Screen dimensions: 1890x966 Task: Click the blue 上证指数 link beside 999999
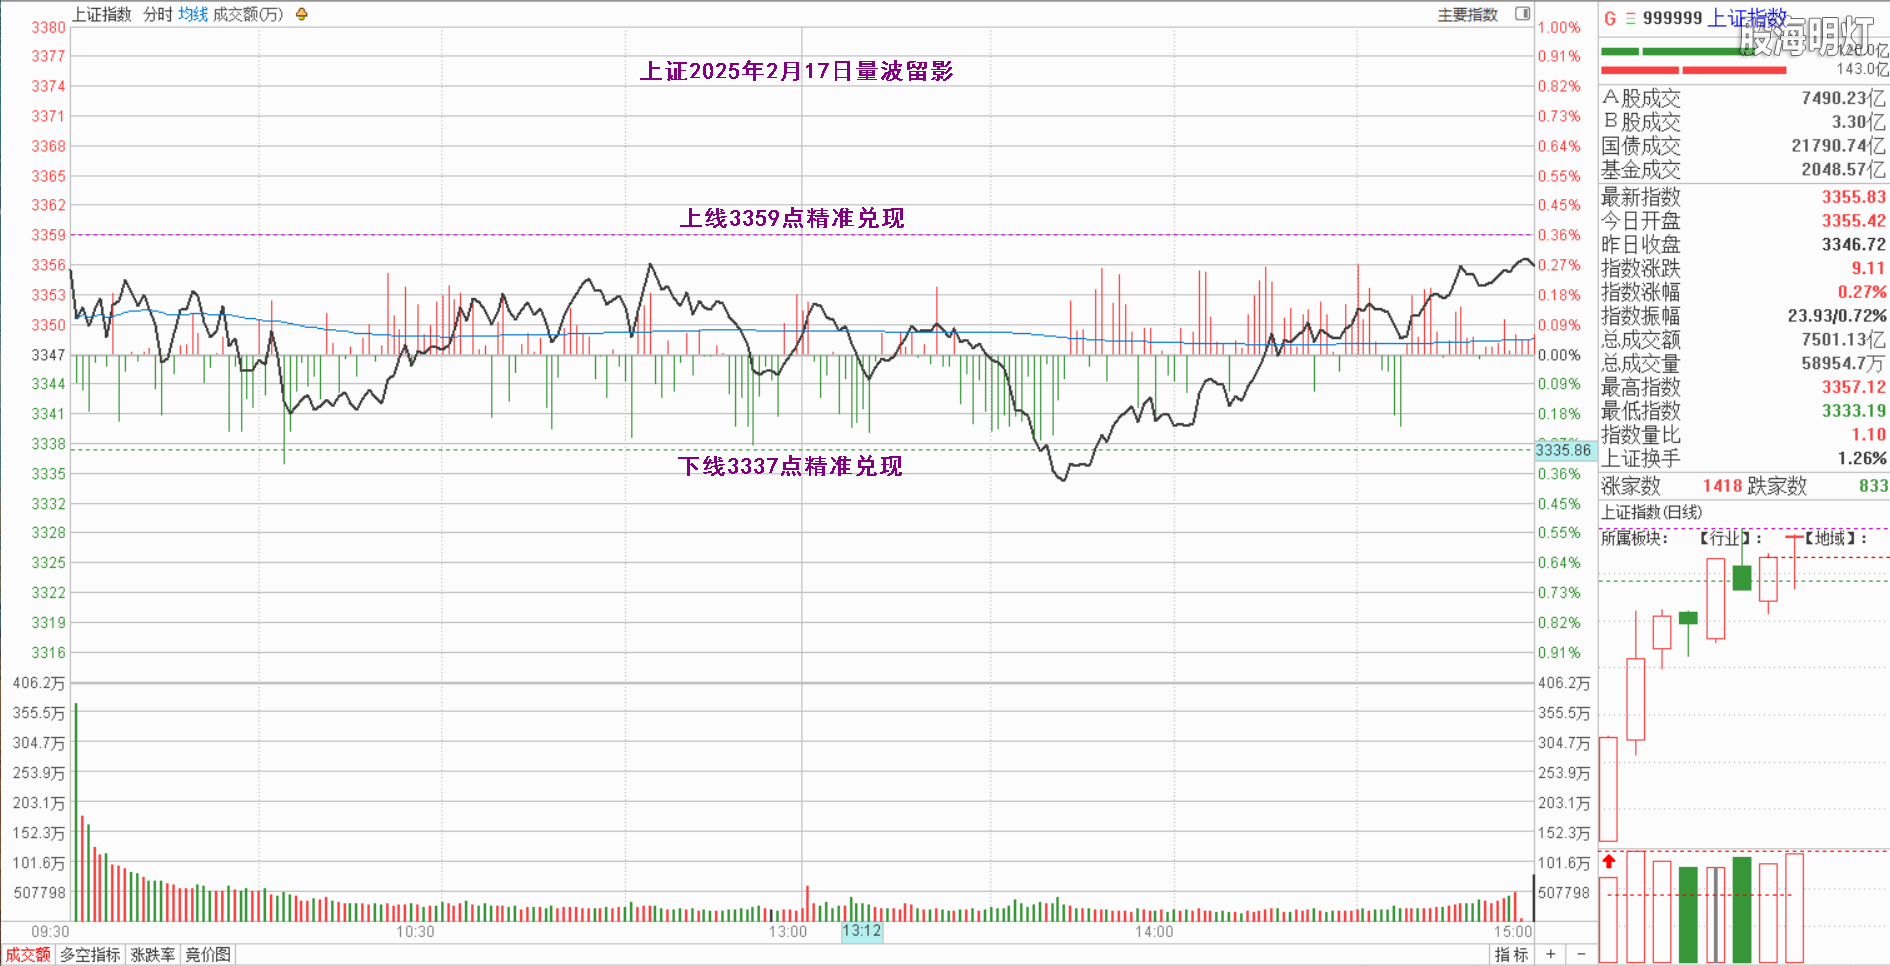point(1748,18)
